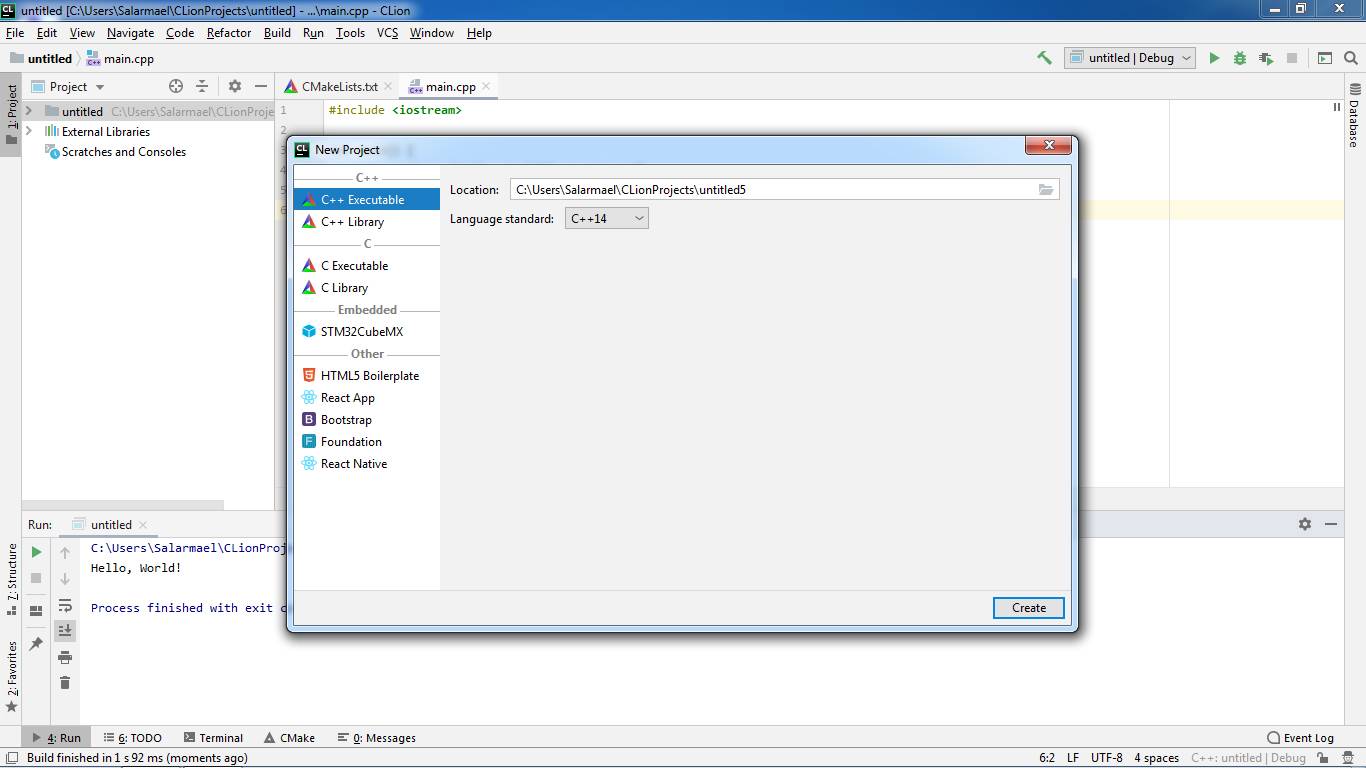The height and width of the screenshot is (768, 1366).
Task: Click 4 spaces indent selector in status bar
Action: click(1156, 758)
